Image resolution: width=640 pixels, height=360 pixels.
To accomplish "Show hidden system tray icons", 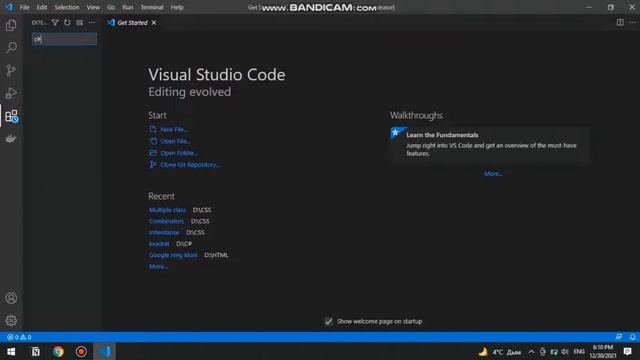I will [x=531, y=351].
